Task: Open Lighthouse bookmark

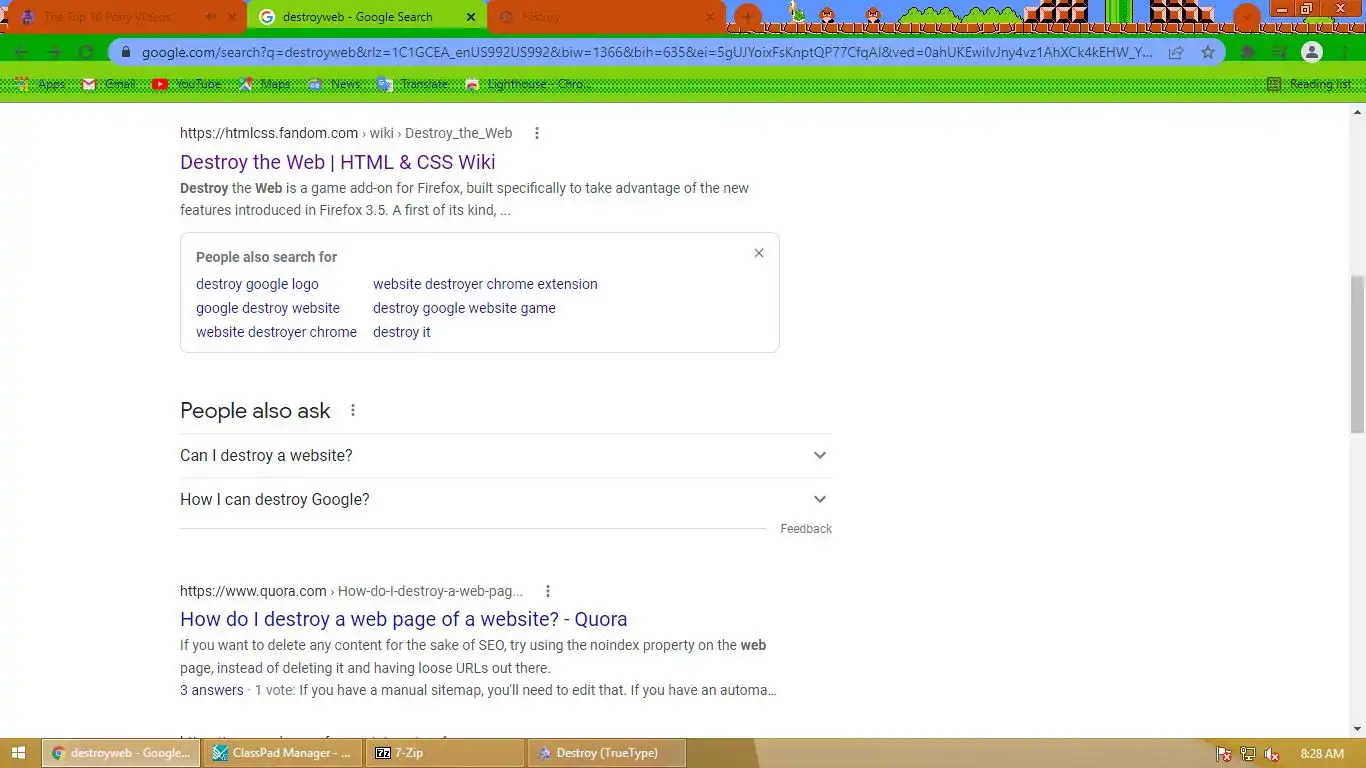Action: [529, 84]
